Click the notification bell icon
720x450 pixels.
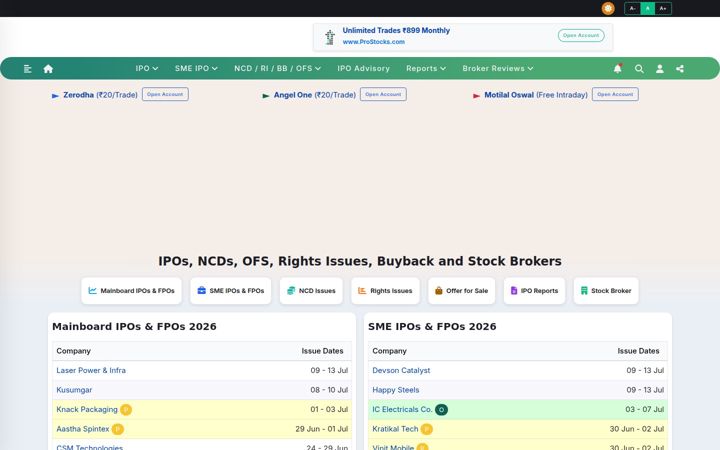618,68
